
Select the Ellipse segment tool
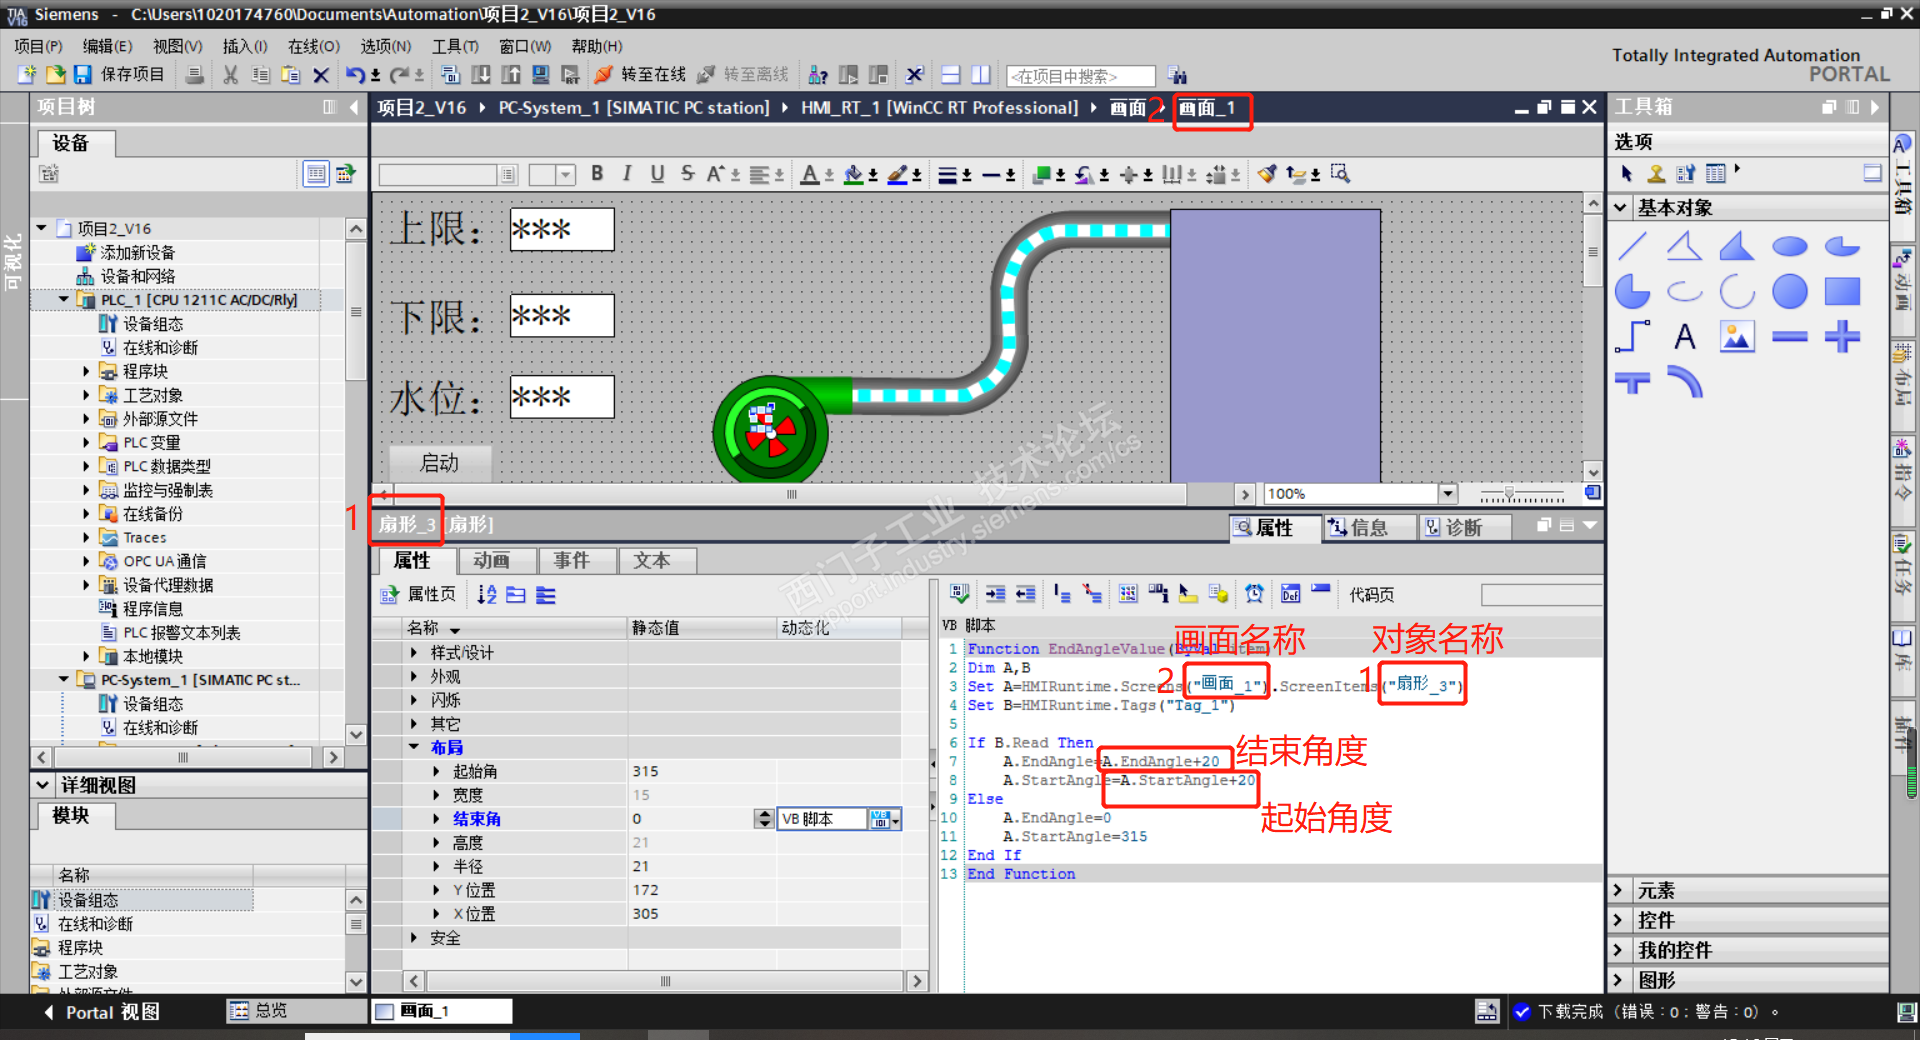click(x=1842, y=246)
